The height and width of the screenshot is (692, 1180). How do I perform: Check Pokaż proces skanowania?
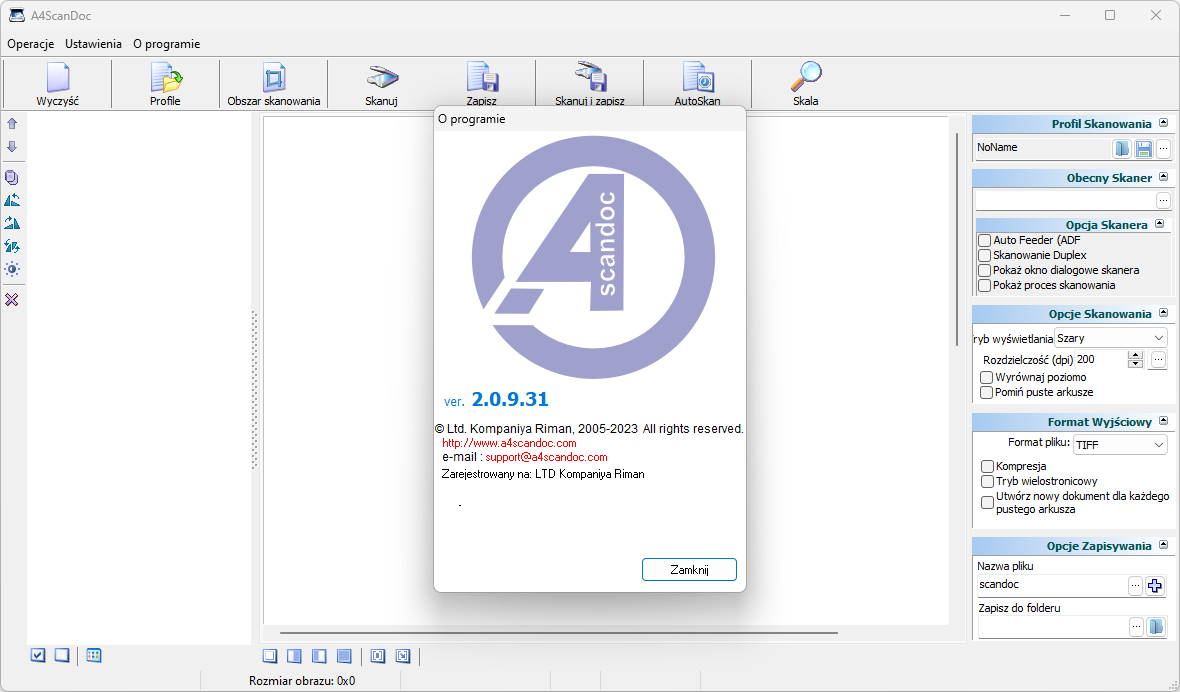(984, 286)
